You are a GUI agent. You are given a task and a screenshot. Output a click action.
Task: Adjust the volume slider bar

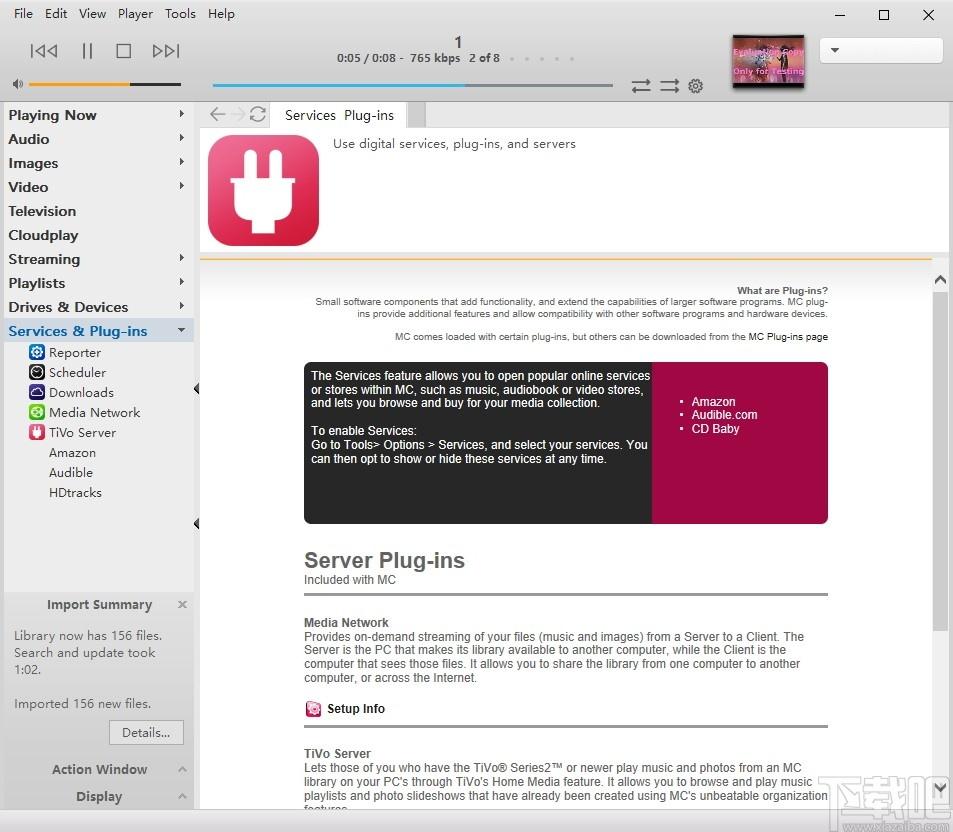pos(105,84)
